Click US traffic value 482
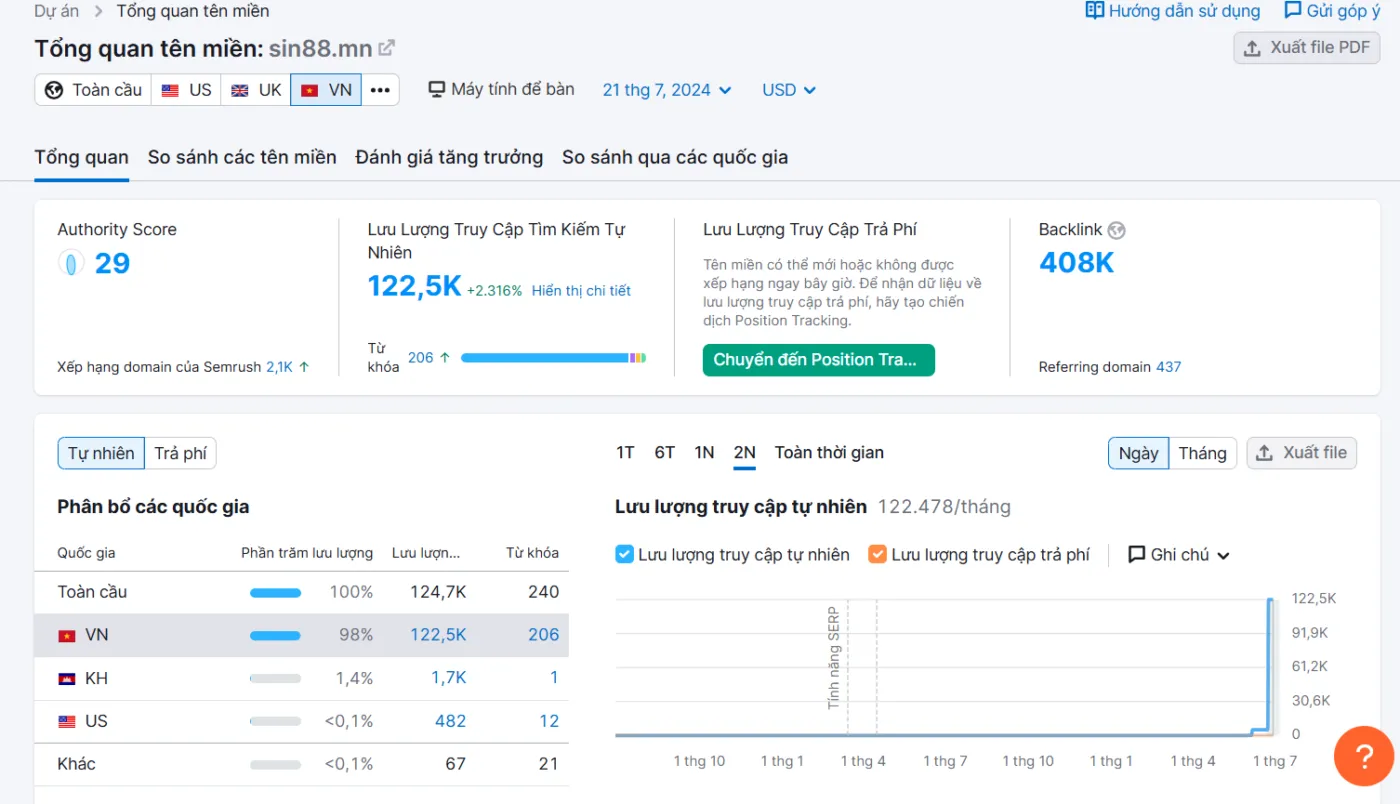The width and height of the screenshot is (1400, 804). pyautogui.click(x=451, y=721)
